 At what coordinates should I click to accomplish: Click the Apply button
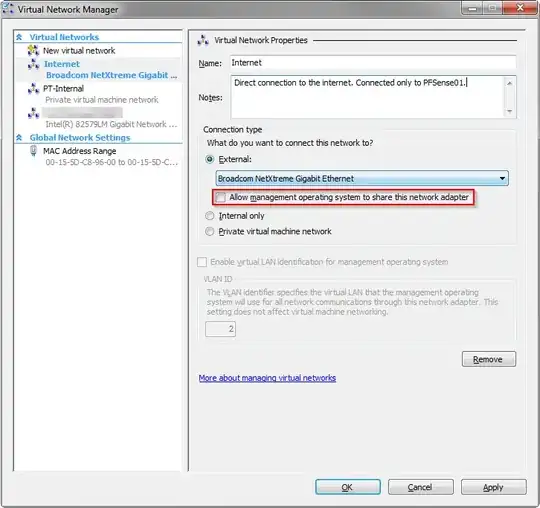494,487
